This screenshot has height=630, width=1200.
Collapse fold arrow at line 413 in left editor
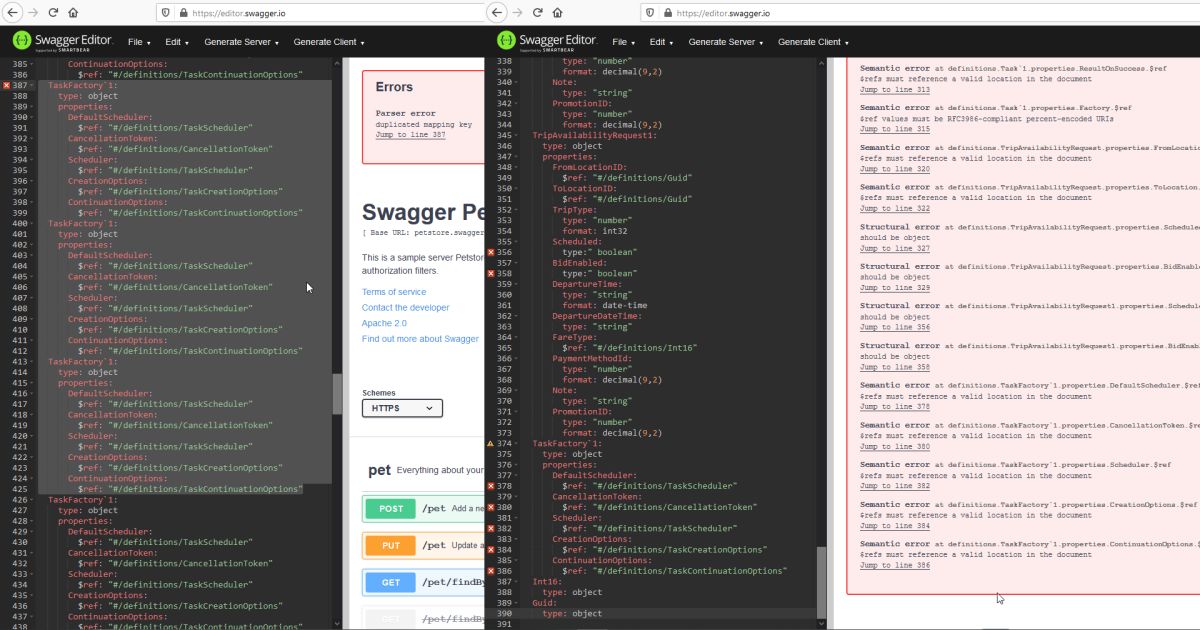33,361
